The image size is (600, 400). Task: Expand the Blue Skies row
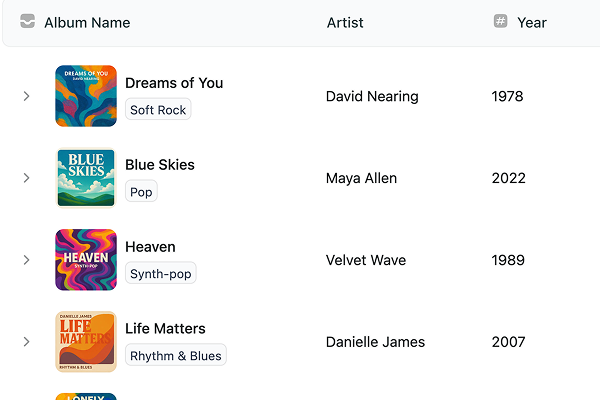click(x=27, y=178)
